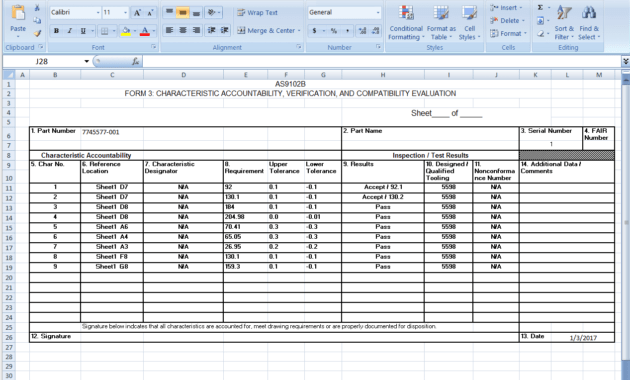Click the Grow Font icon
Screen dimensions: 630x380
pyautogui.click(x=137, y=13)
